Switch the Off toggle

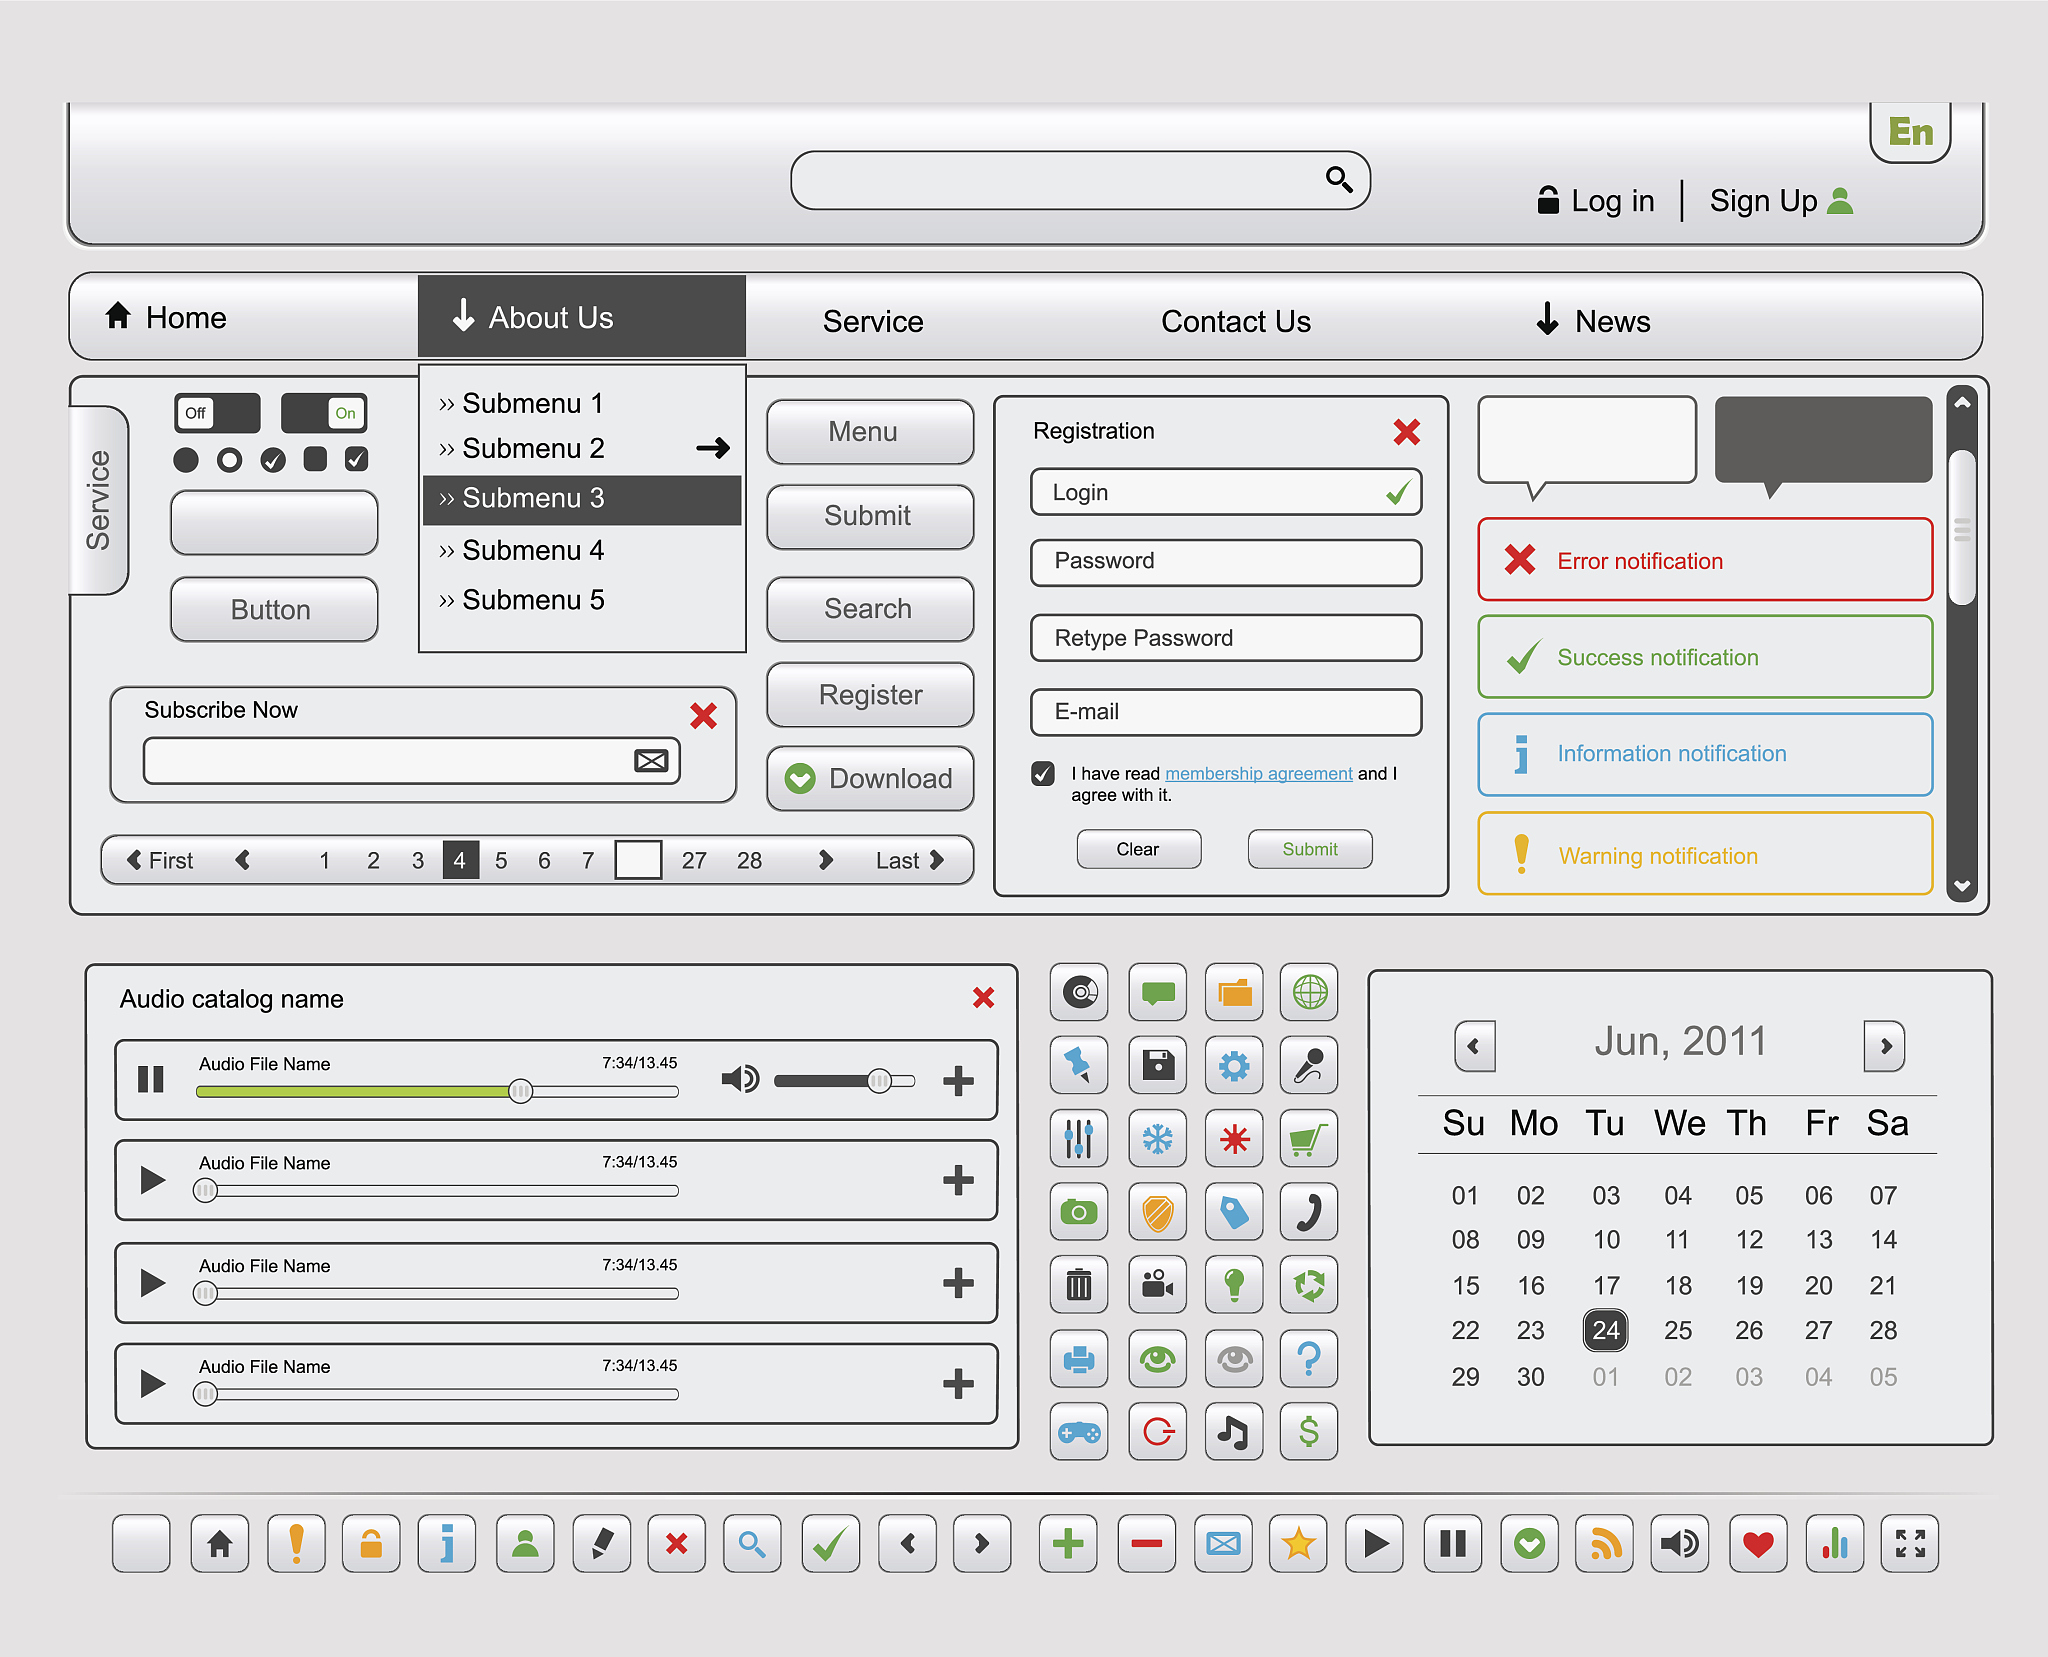click(217, 413)
